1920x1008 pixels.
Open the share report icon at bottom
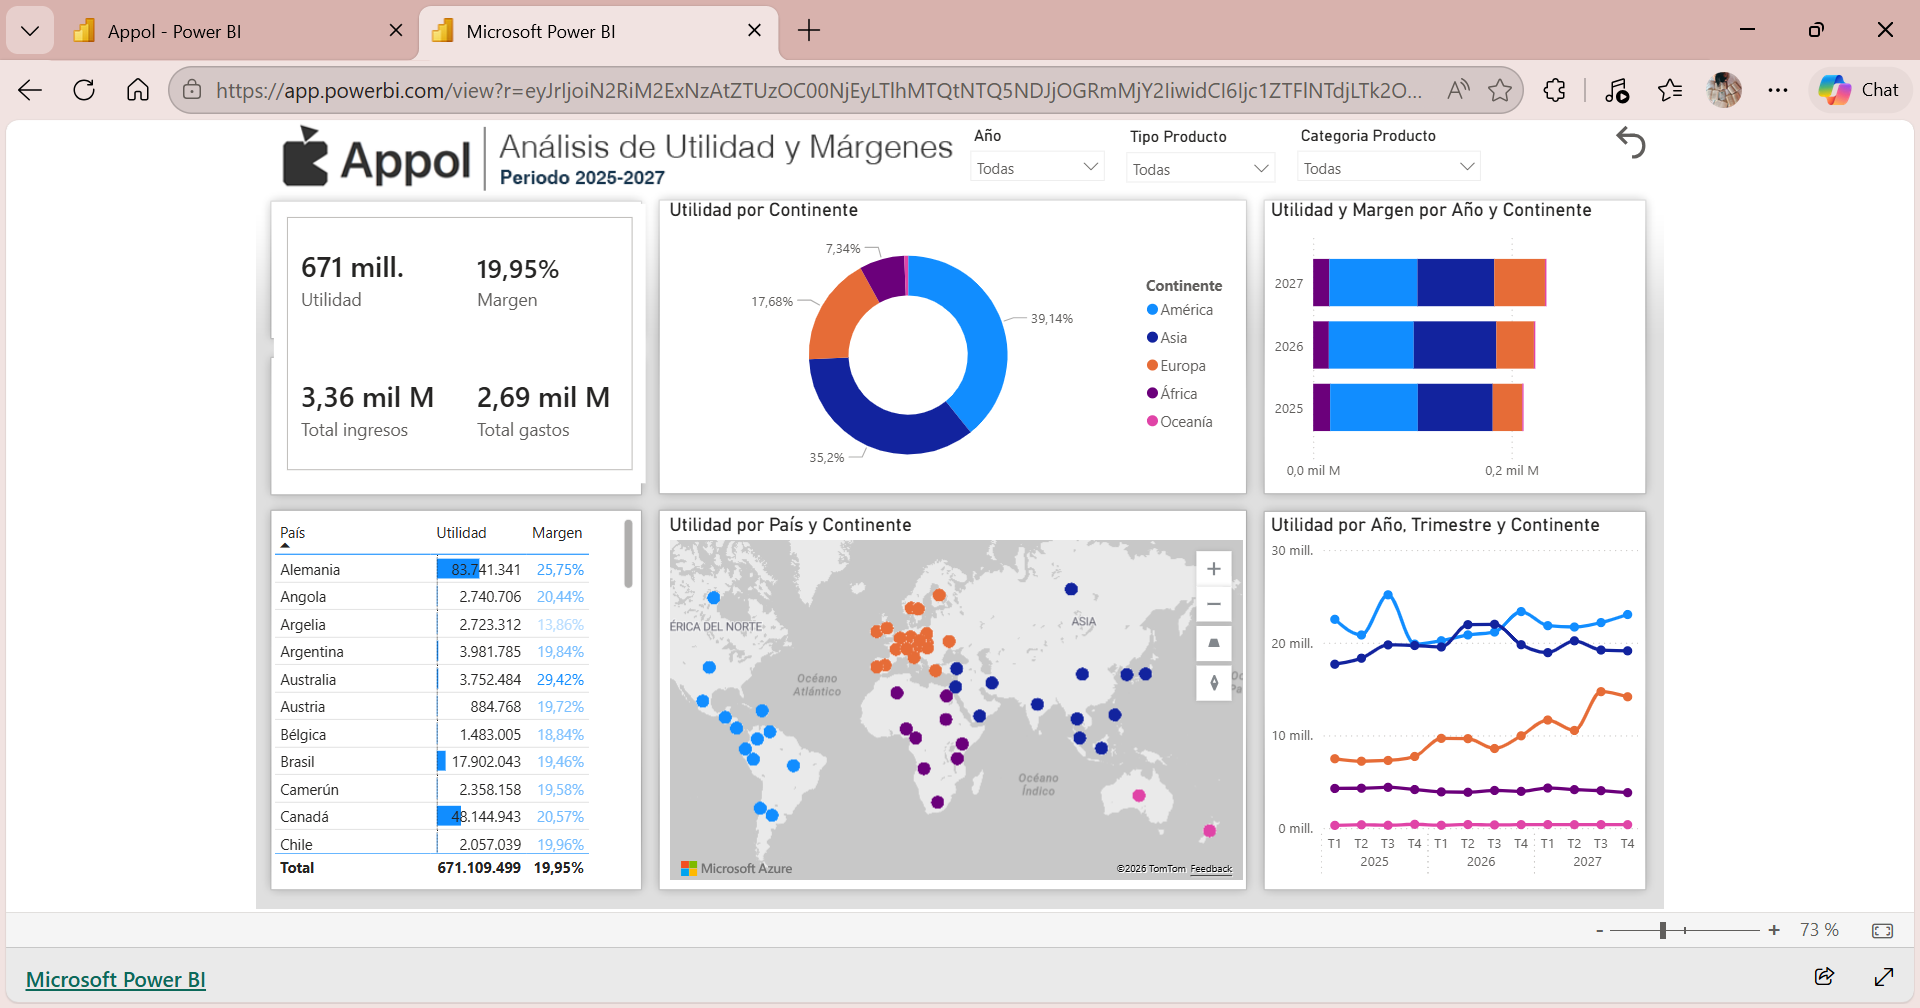(1824, 976)
